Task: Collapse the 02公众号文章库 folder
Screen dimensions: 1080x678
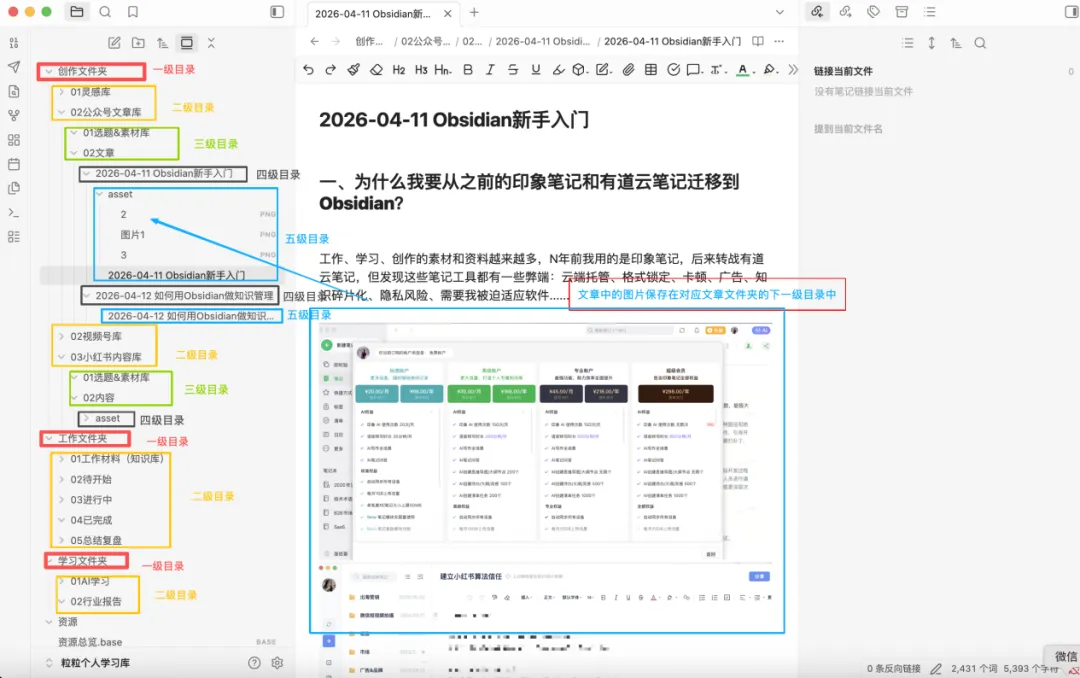Action: pyautogui.click(x=61, y=112)
